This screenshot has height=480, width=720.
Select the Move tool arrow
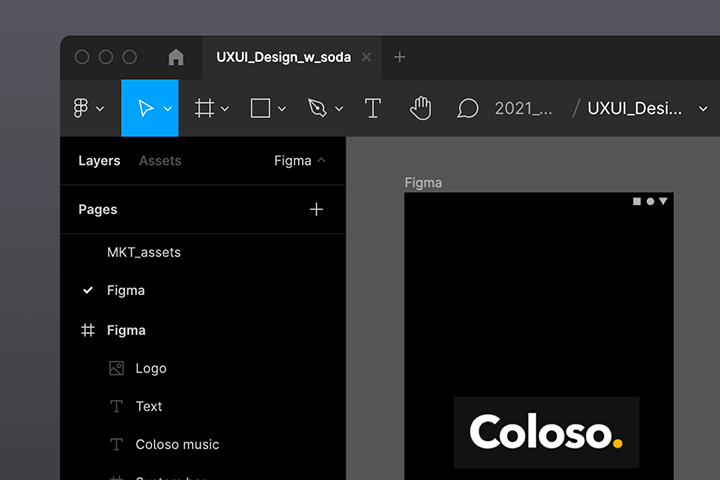click(146, 108)
